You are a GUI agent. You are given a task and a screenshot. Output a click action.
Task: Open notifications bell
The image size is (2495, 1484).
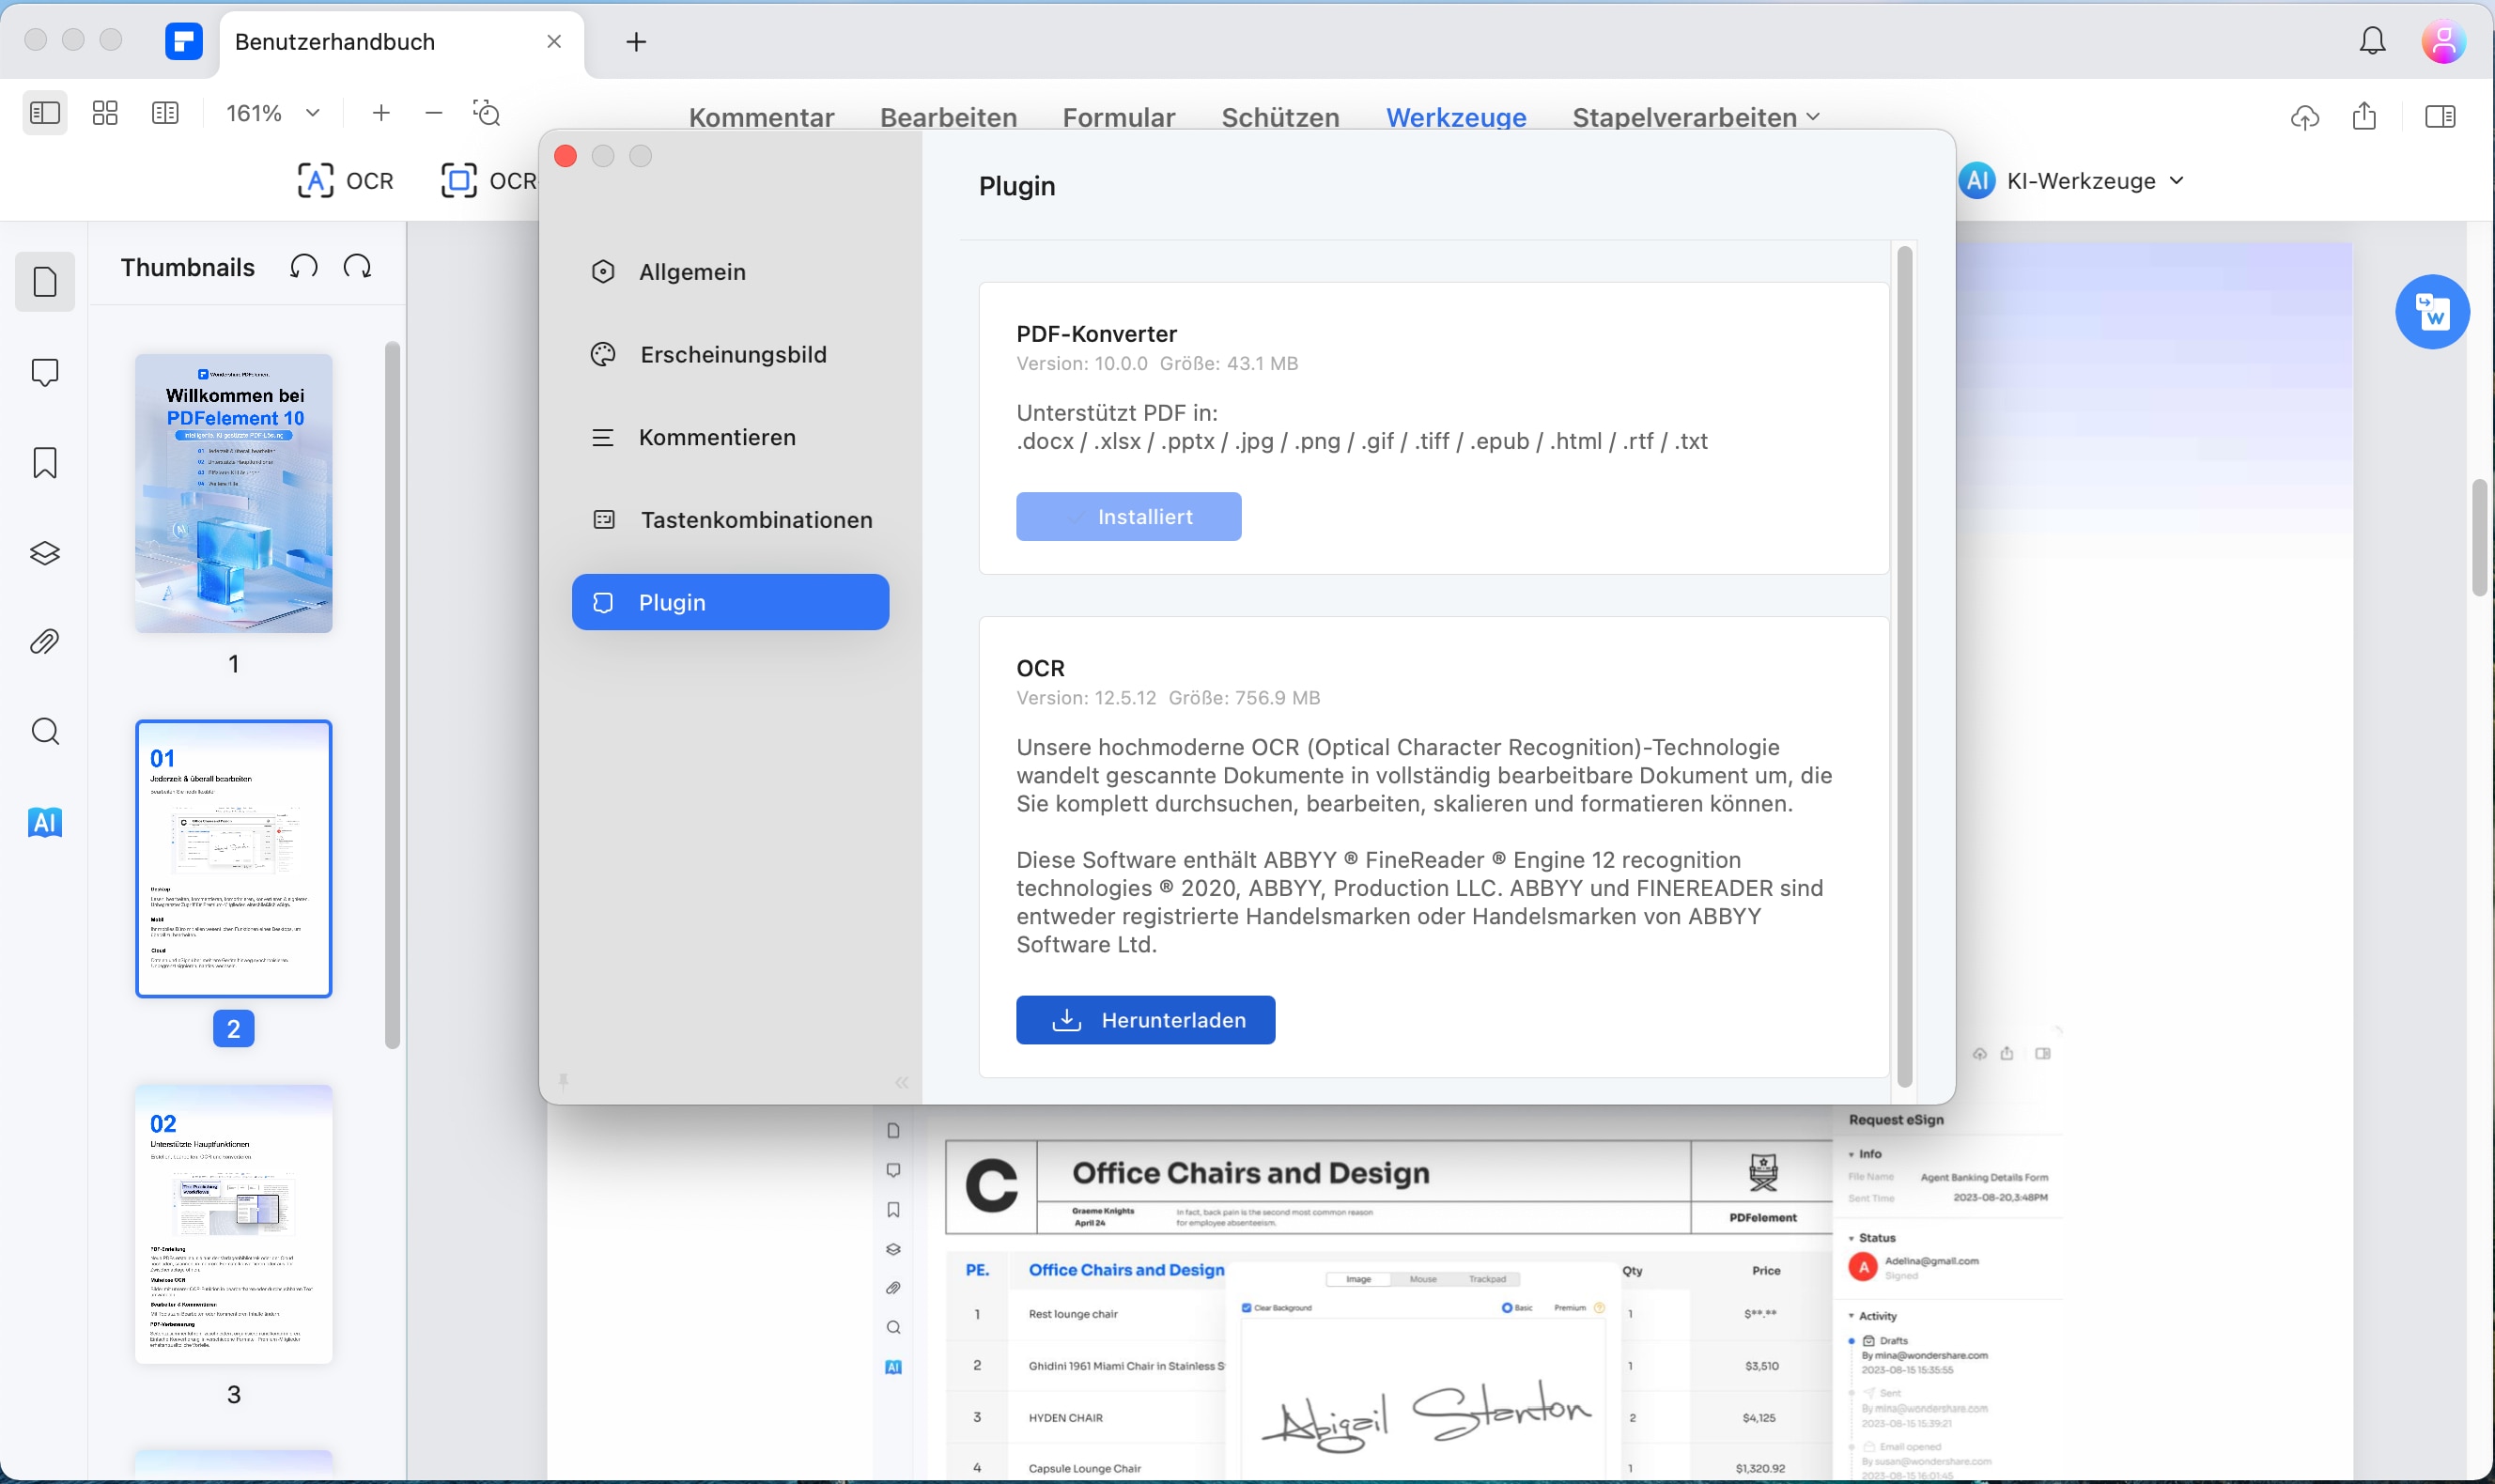point(2372,41)
